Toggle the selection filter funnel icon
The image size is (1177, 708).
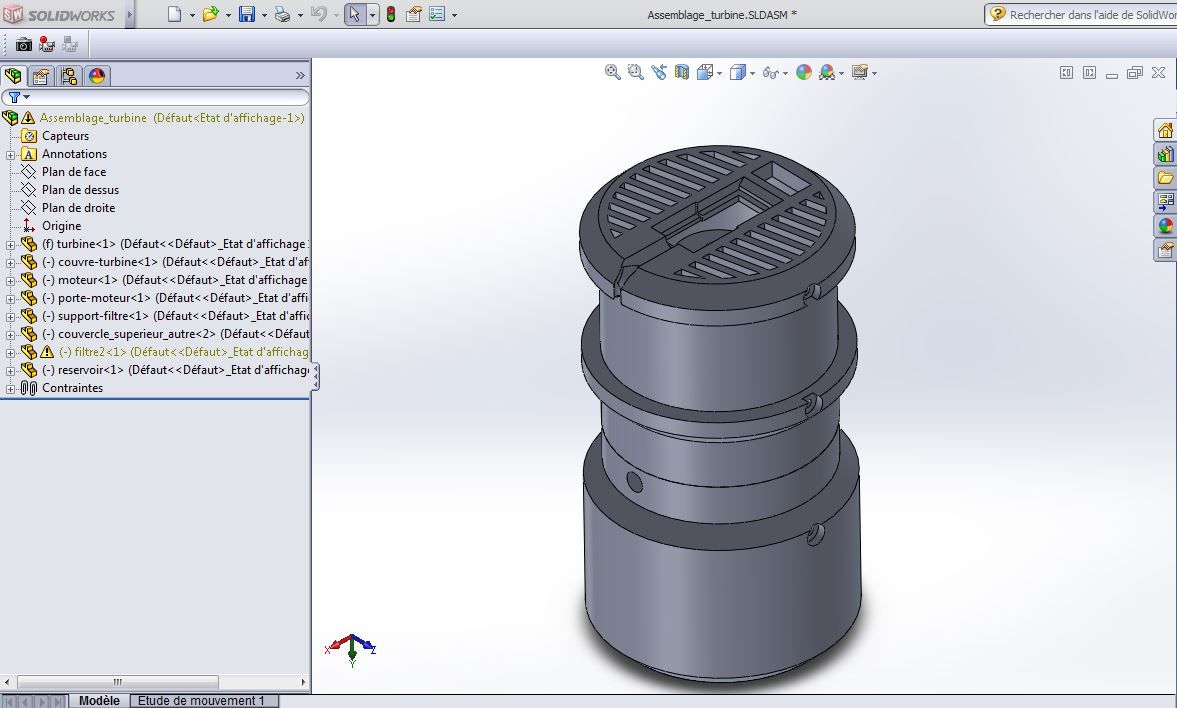pos(17,97)
